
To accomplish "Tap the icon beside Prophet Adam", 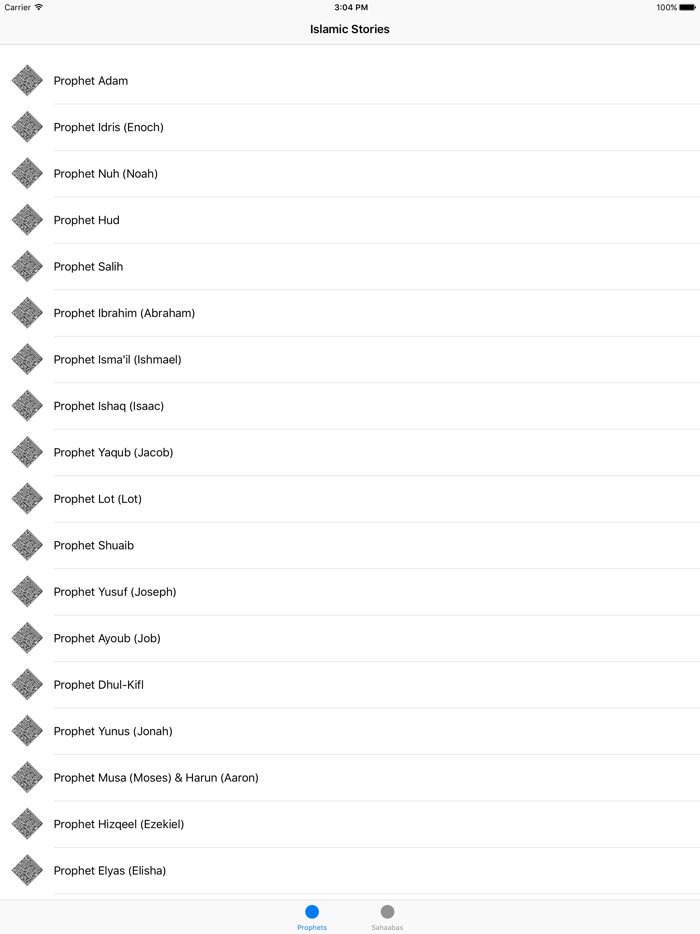I will click(x=27, y=81).
